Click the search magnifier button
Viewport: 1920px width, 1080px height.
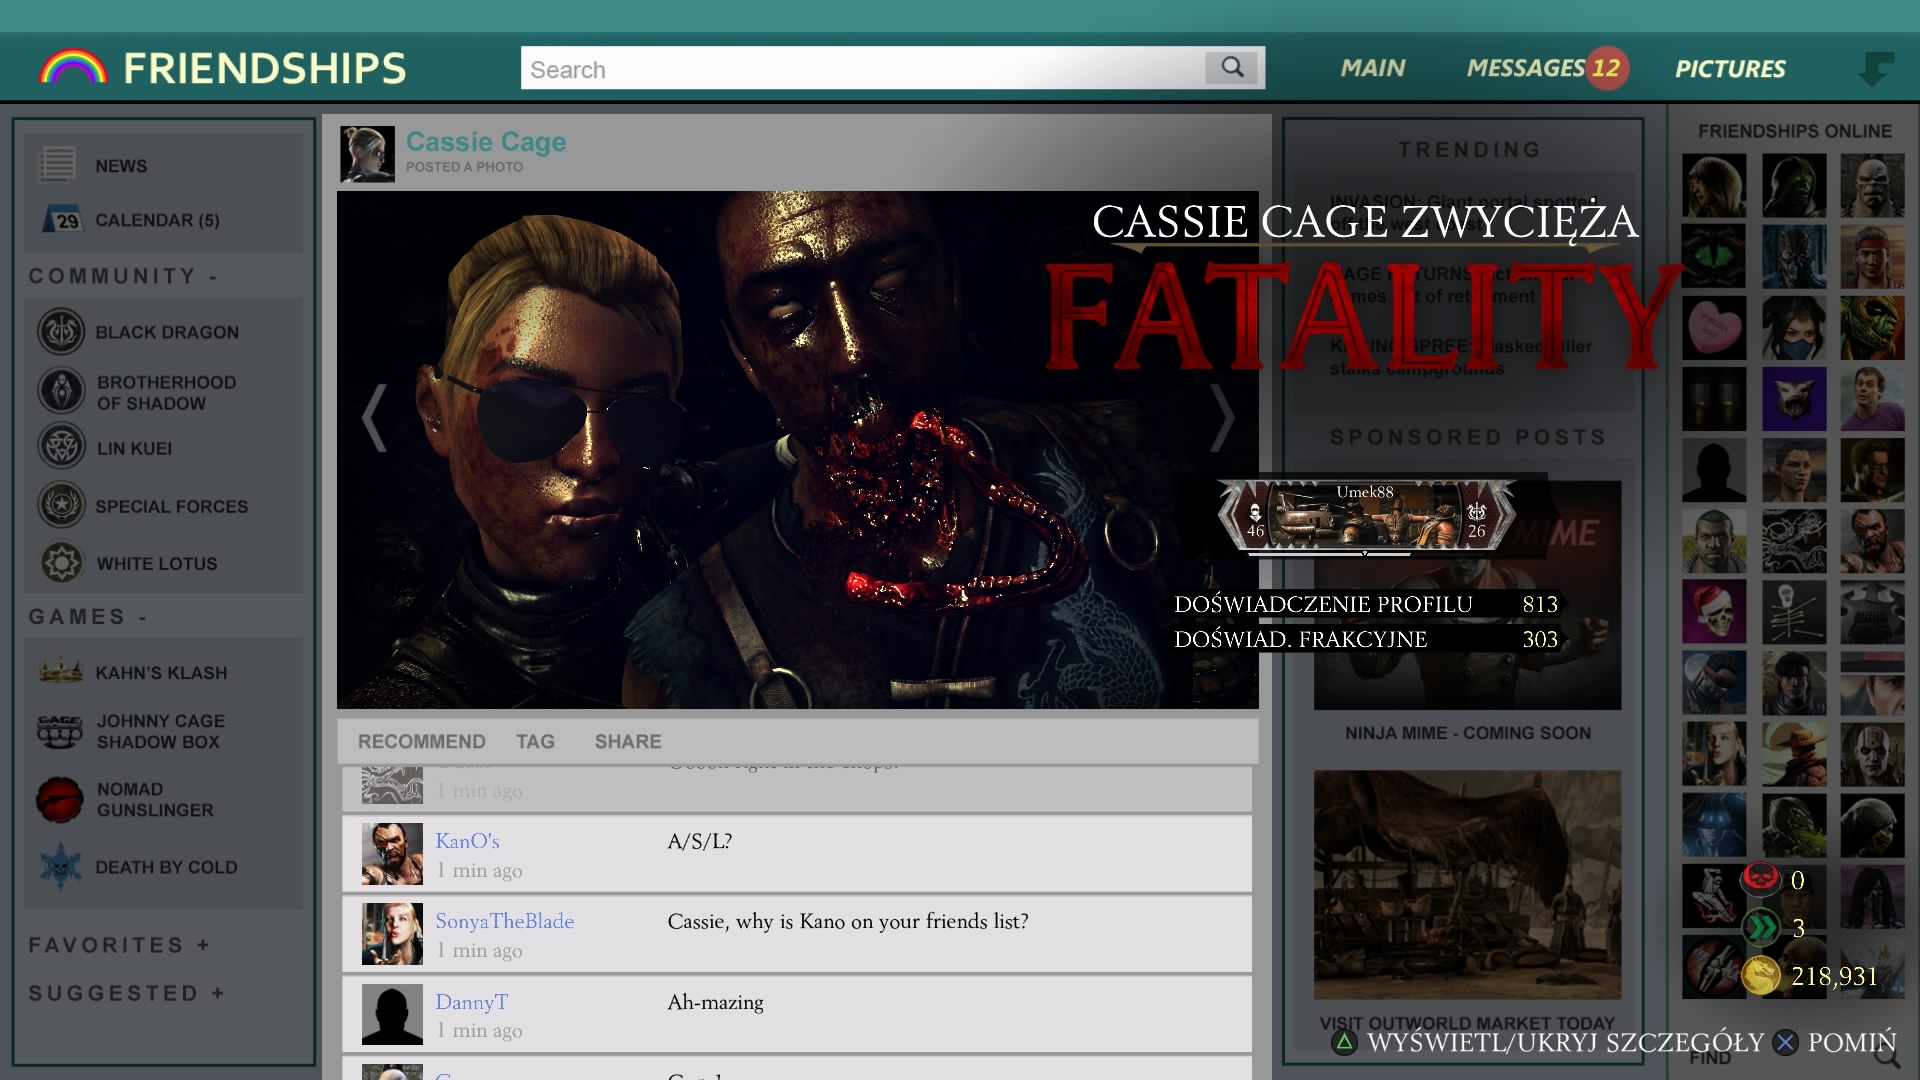[1232, 68]
